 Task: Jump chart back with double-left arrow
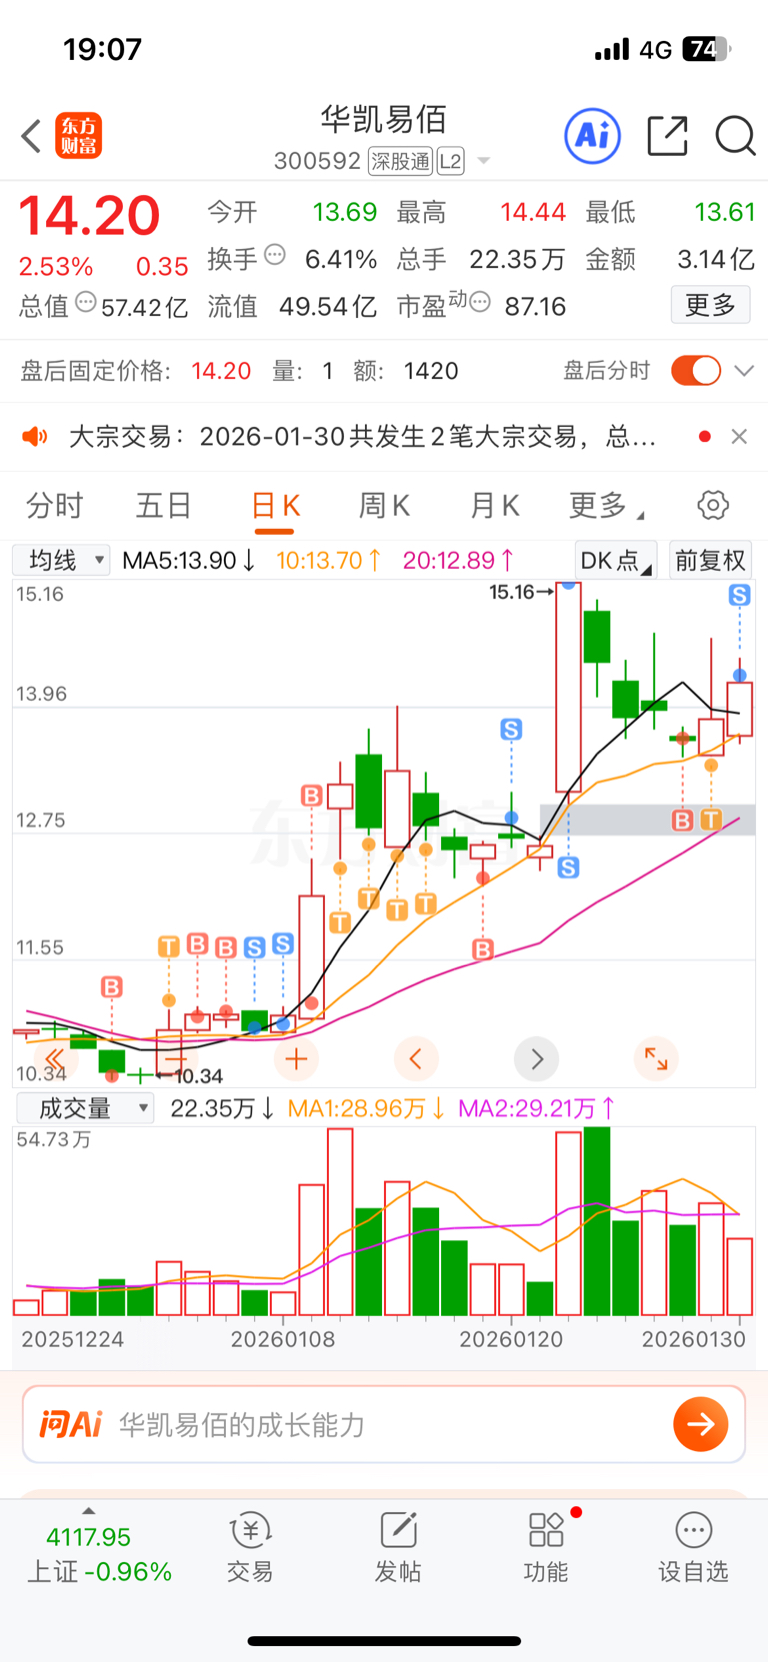[55, 1058]
